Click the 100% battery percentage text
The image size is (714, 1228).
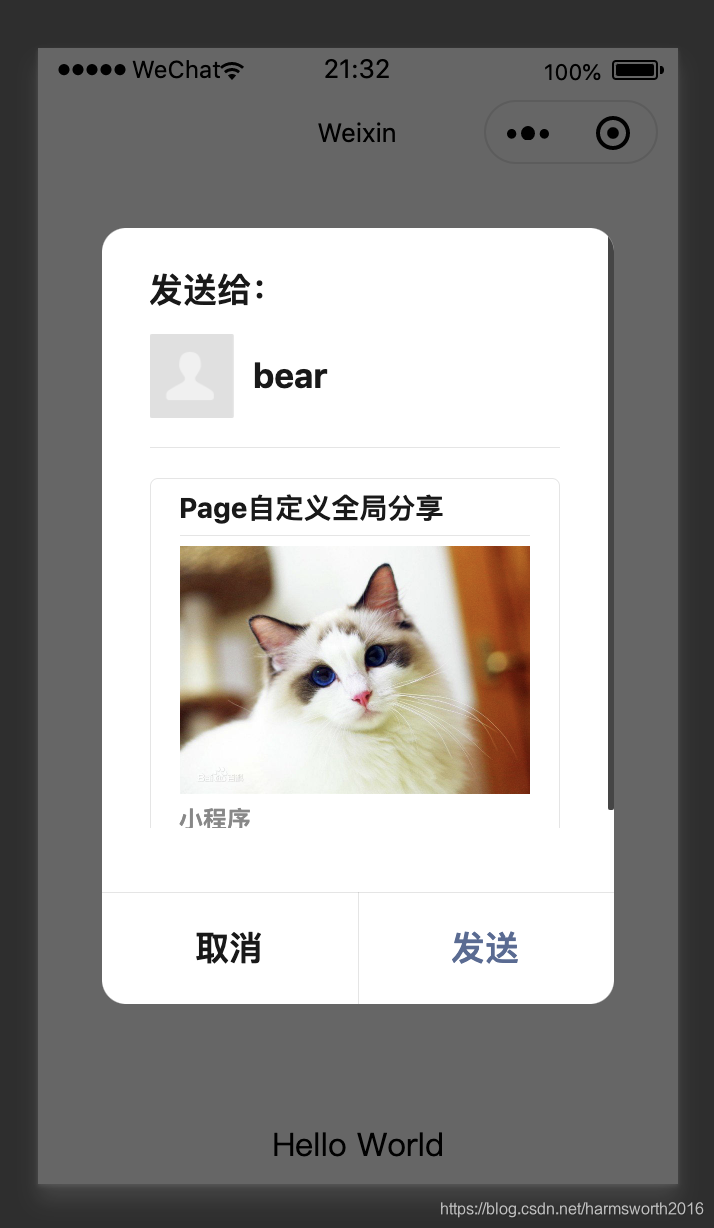pyautogui.click(x=572, y=72)
